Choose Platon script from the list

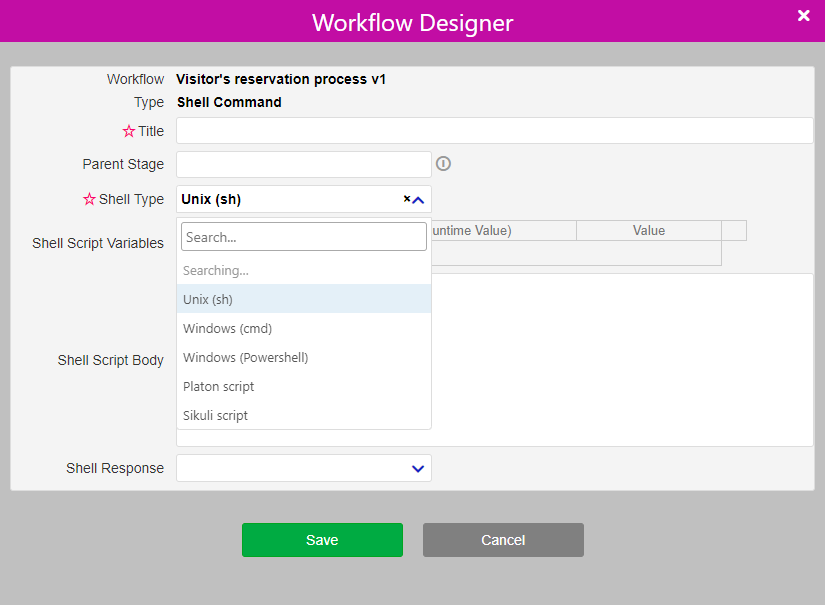tap(218, 386)
